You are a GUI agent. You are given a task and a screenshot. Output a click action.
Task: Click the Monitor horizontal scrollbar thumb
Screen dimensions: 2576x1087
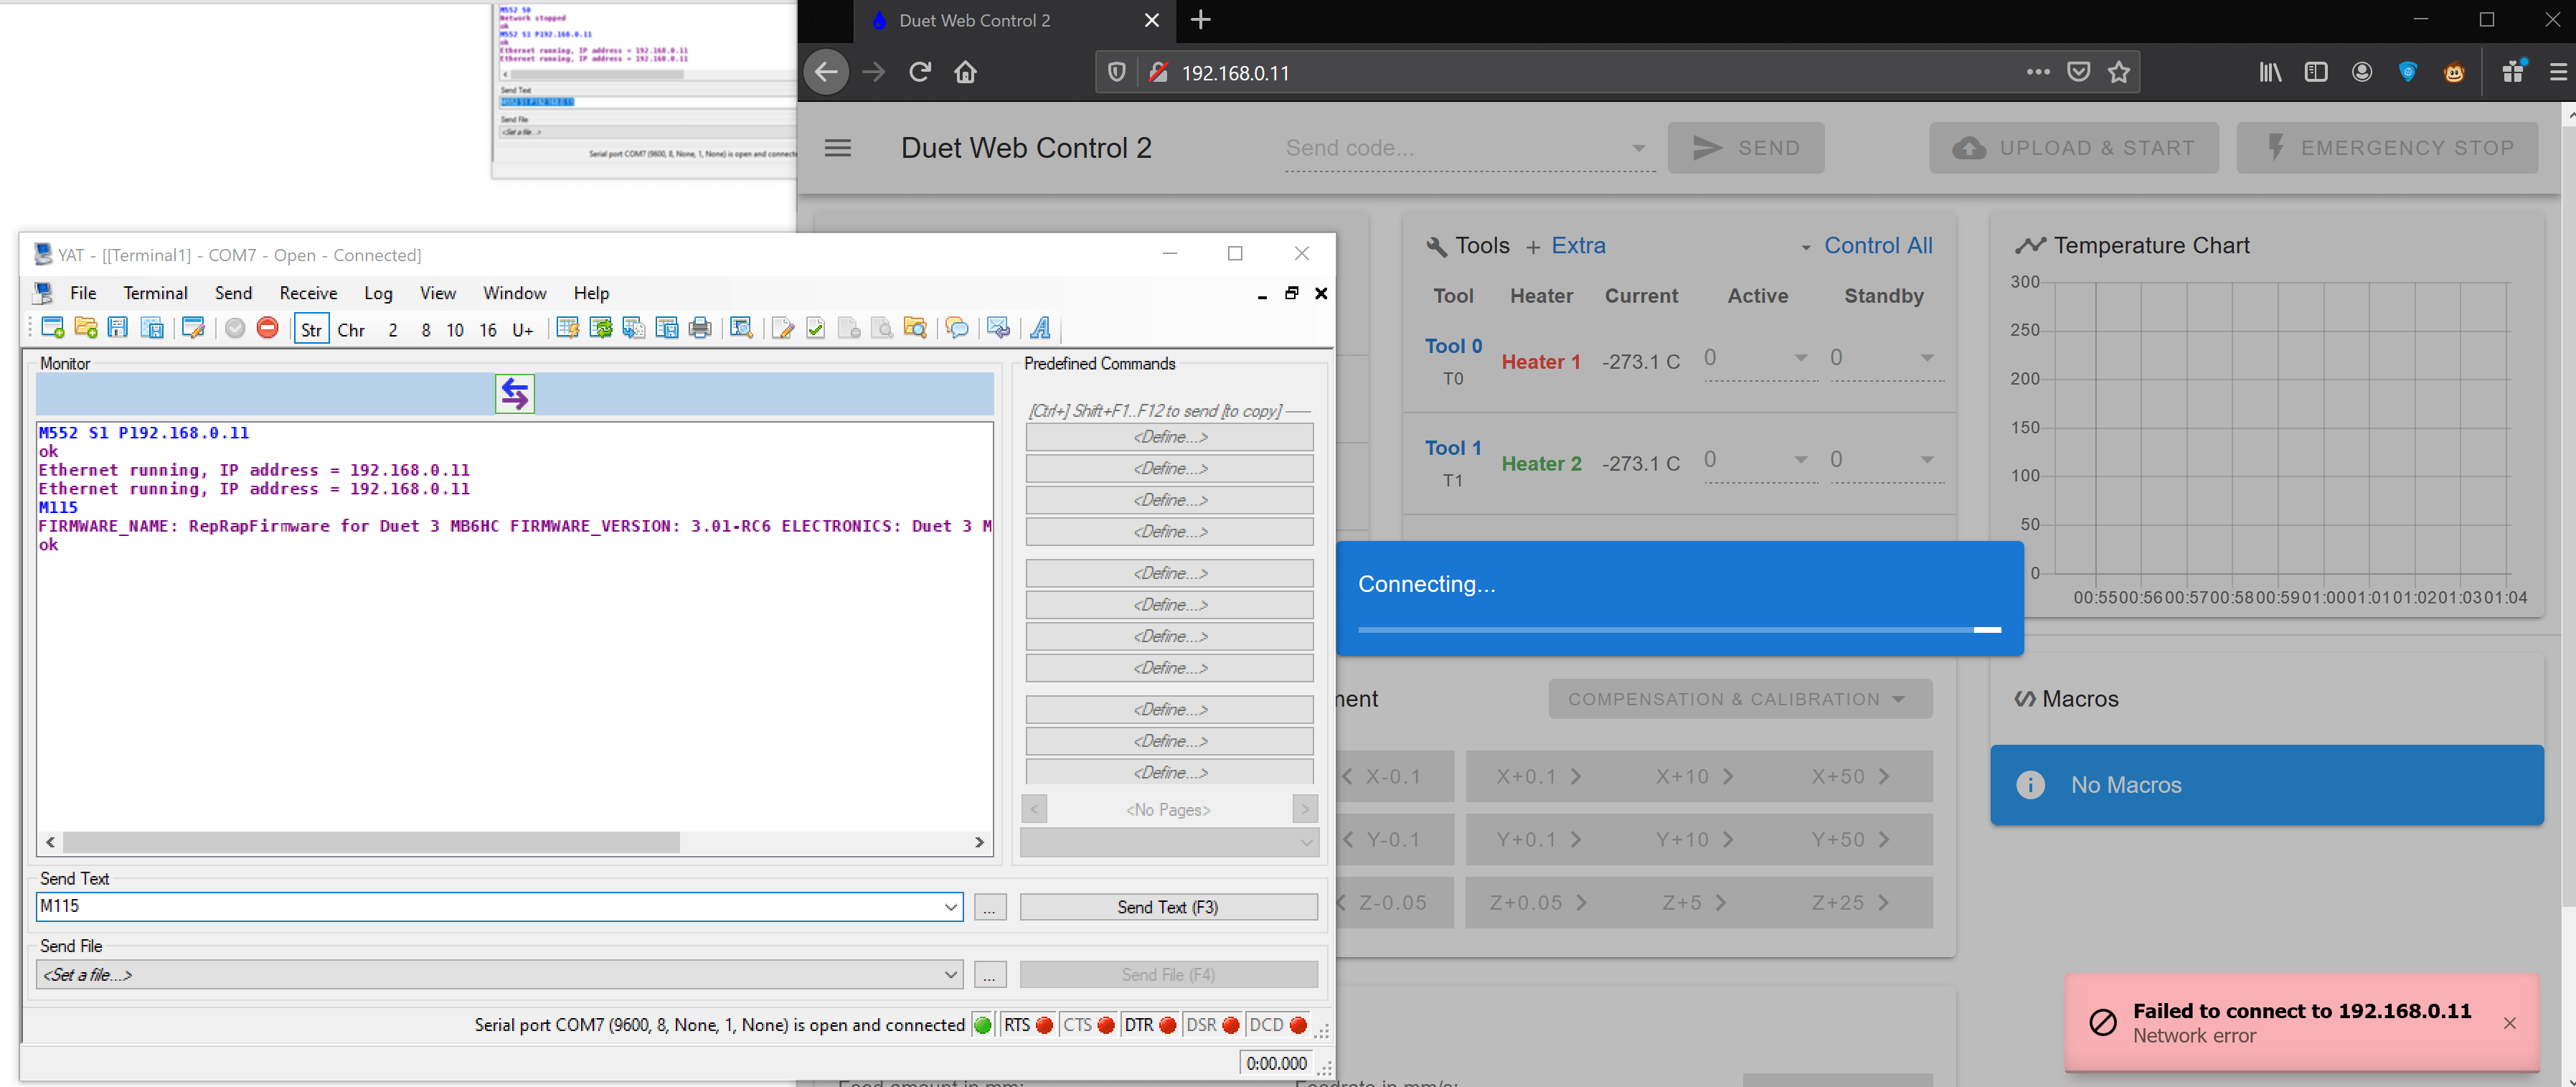point(370,843)
